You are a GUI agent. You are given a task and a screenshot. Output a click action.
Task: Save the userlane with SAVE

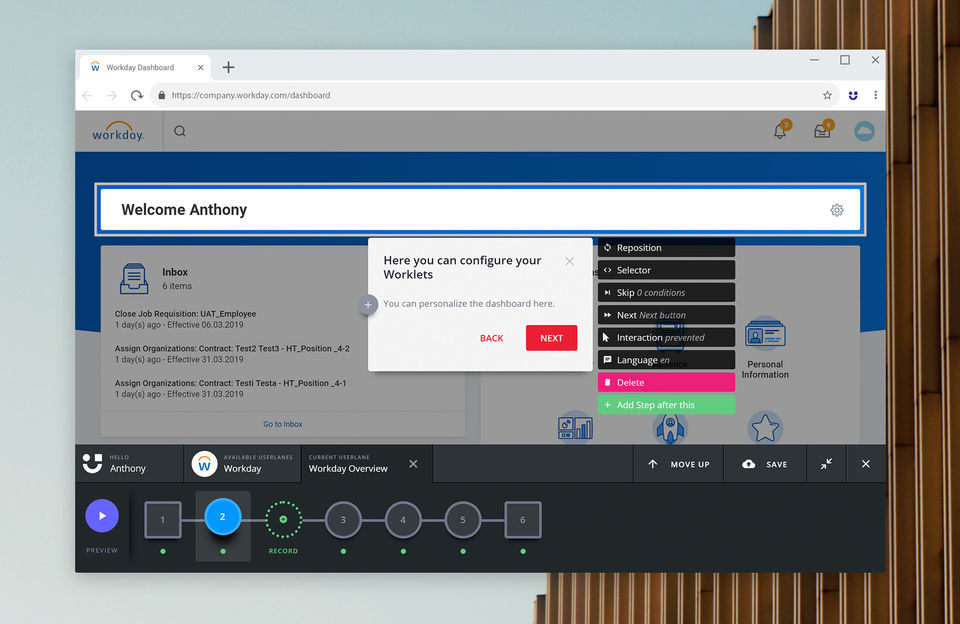765,464
